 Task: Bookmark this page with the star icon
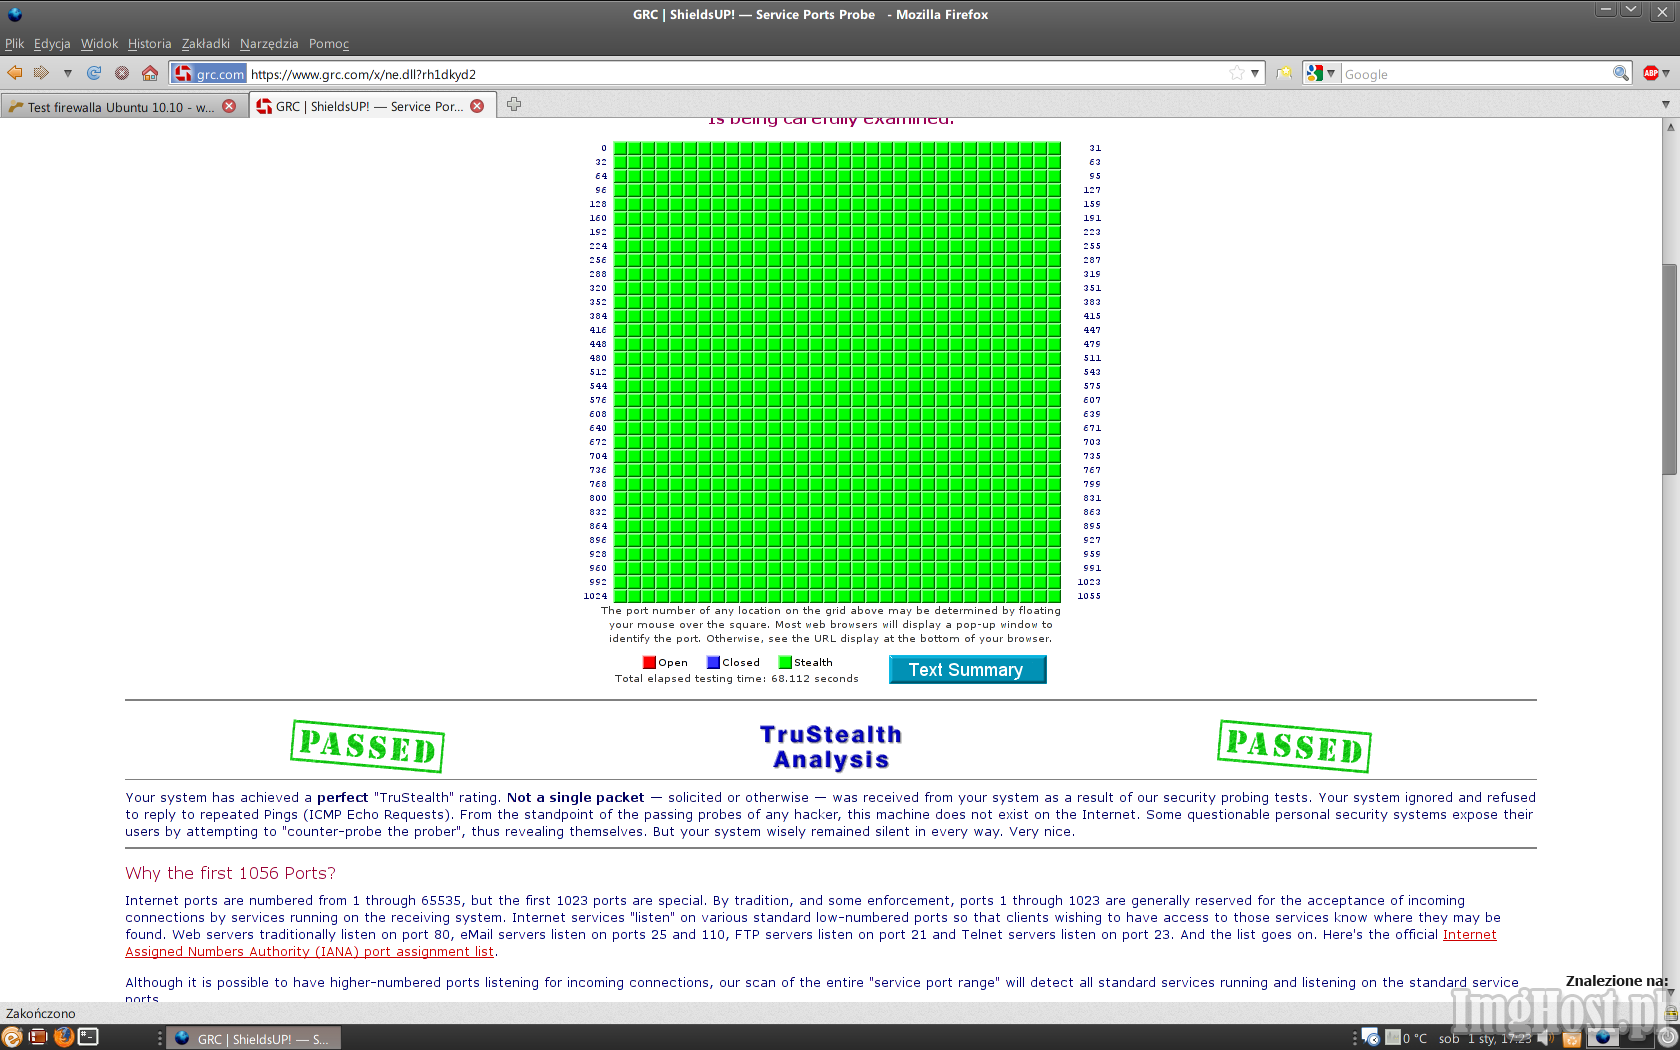coord(1237,73)
